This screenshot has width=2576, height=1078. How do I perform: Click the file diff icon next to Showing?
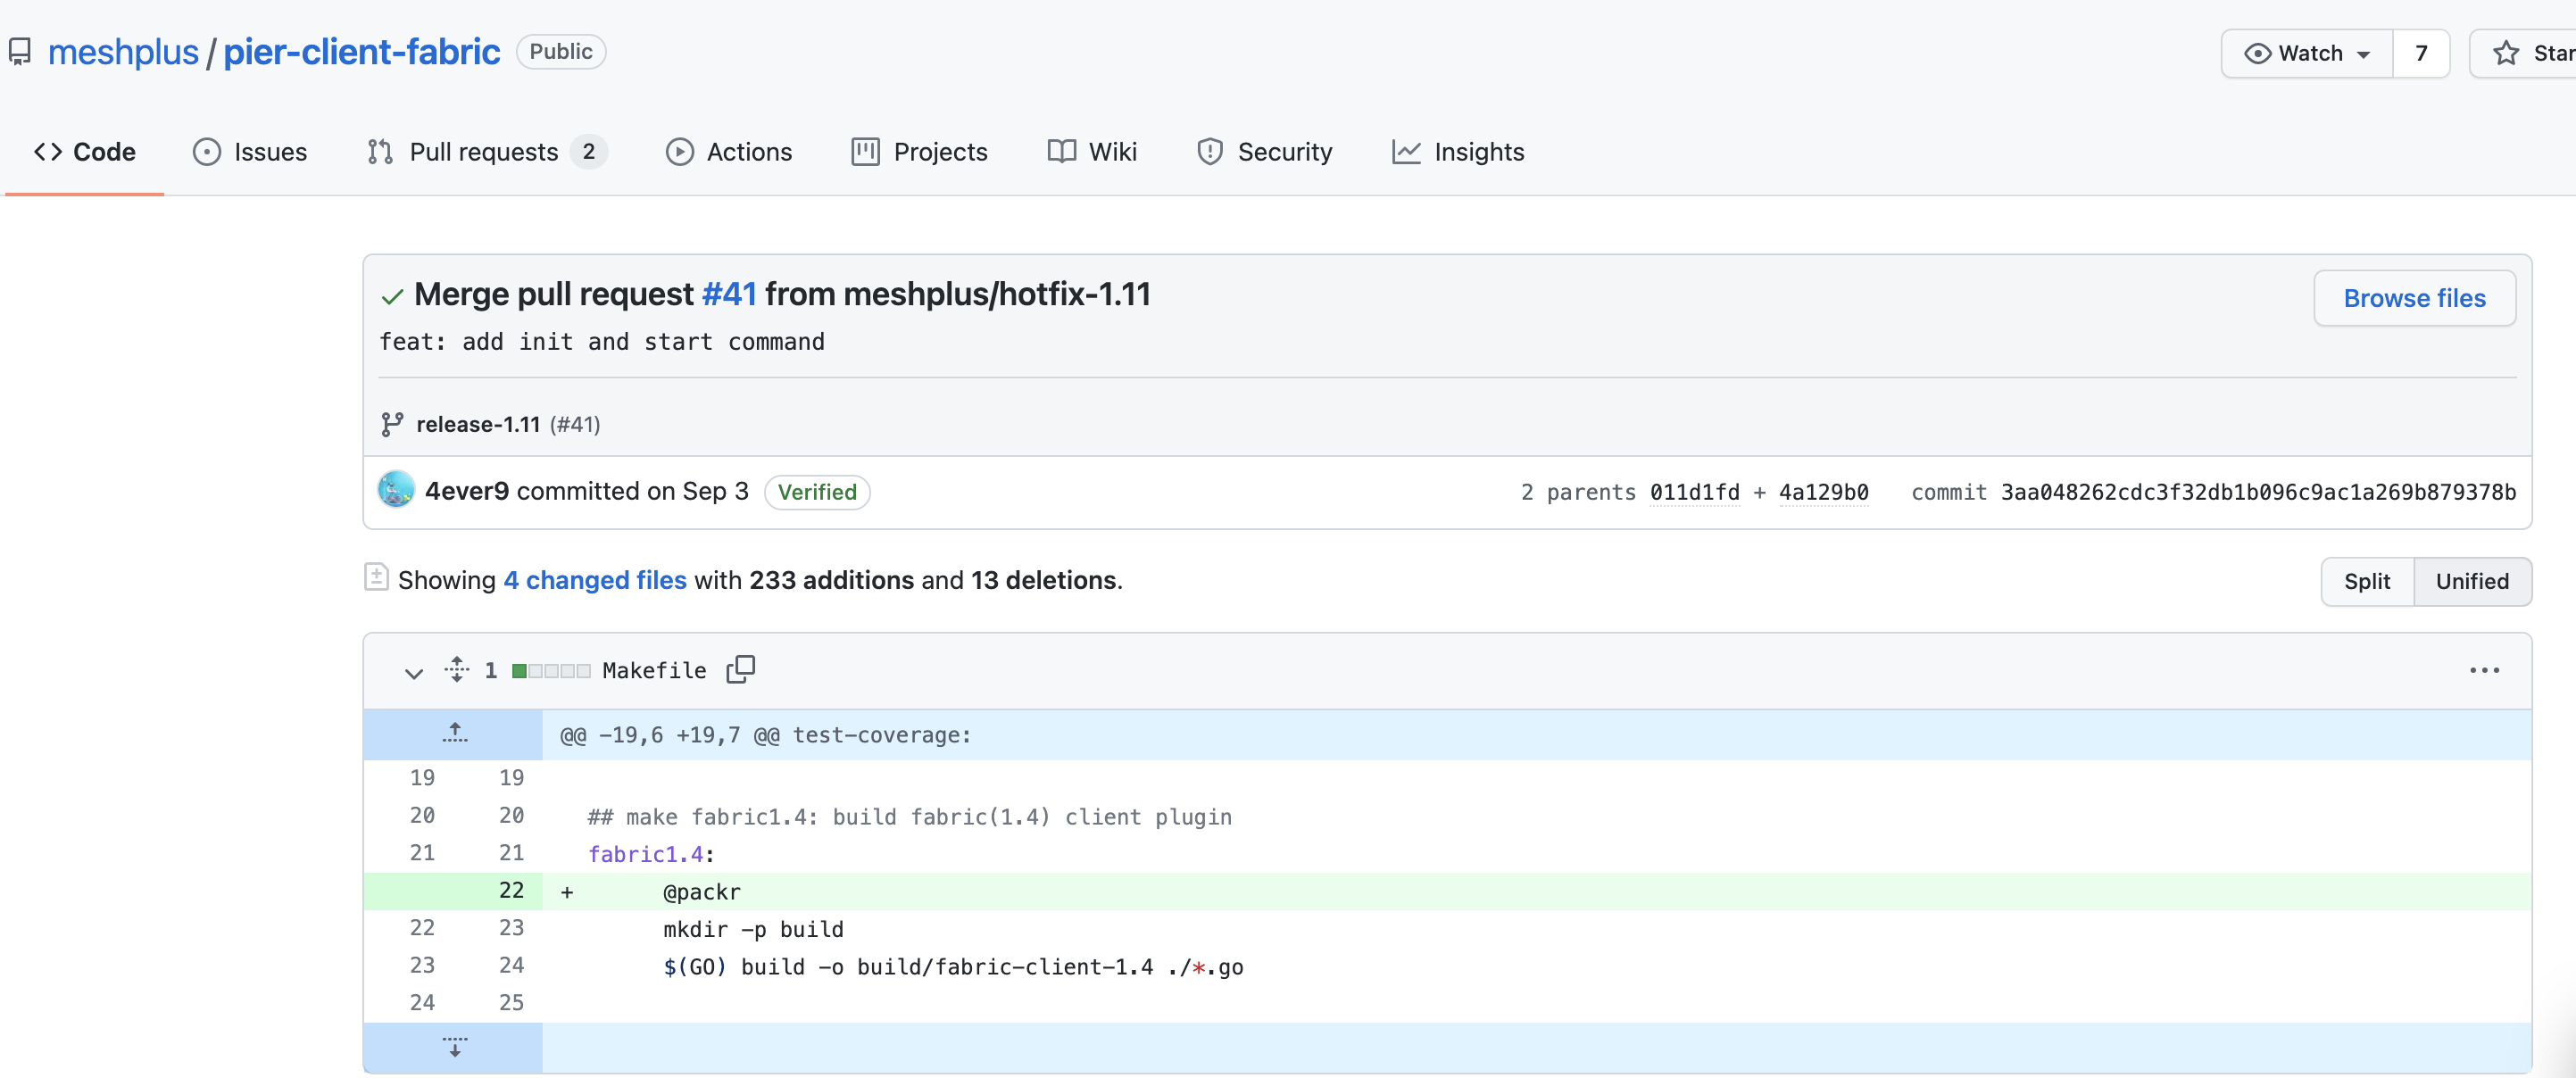click(376, 578)
